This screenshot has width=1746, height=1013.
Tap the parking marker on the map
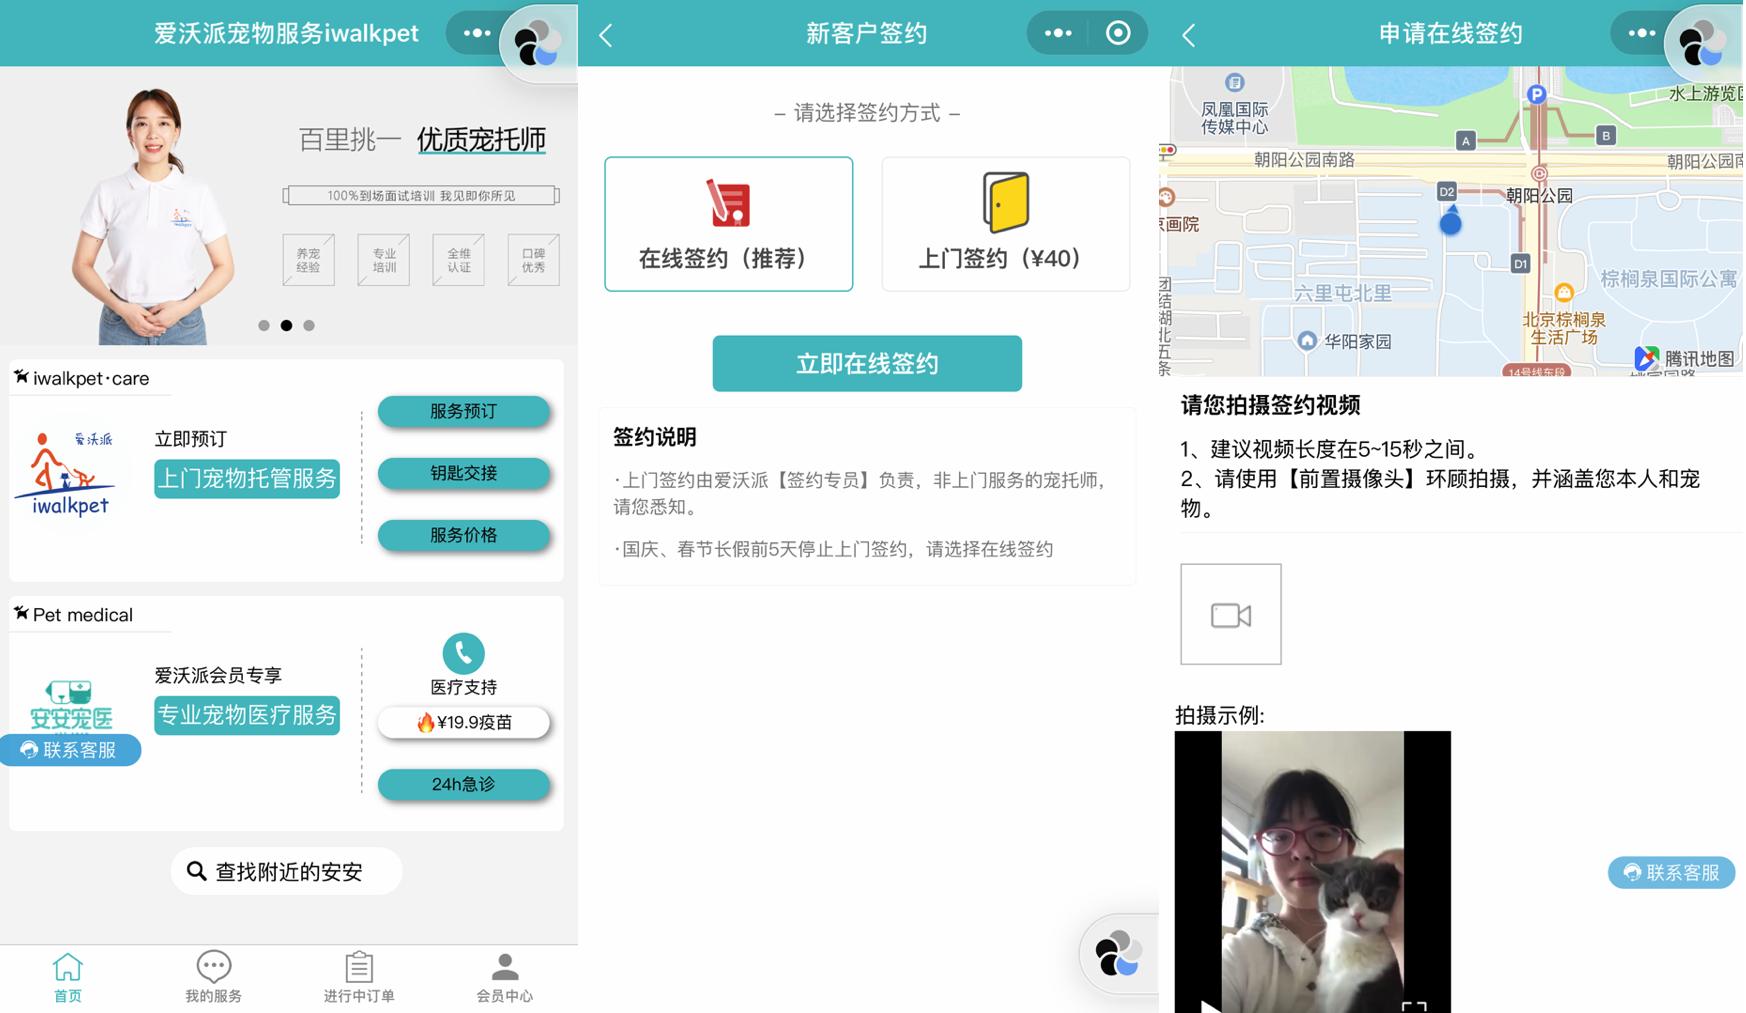[1537, 95]
